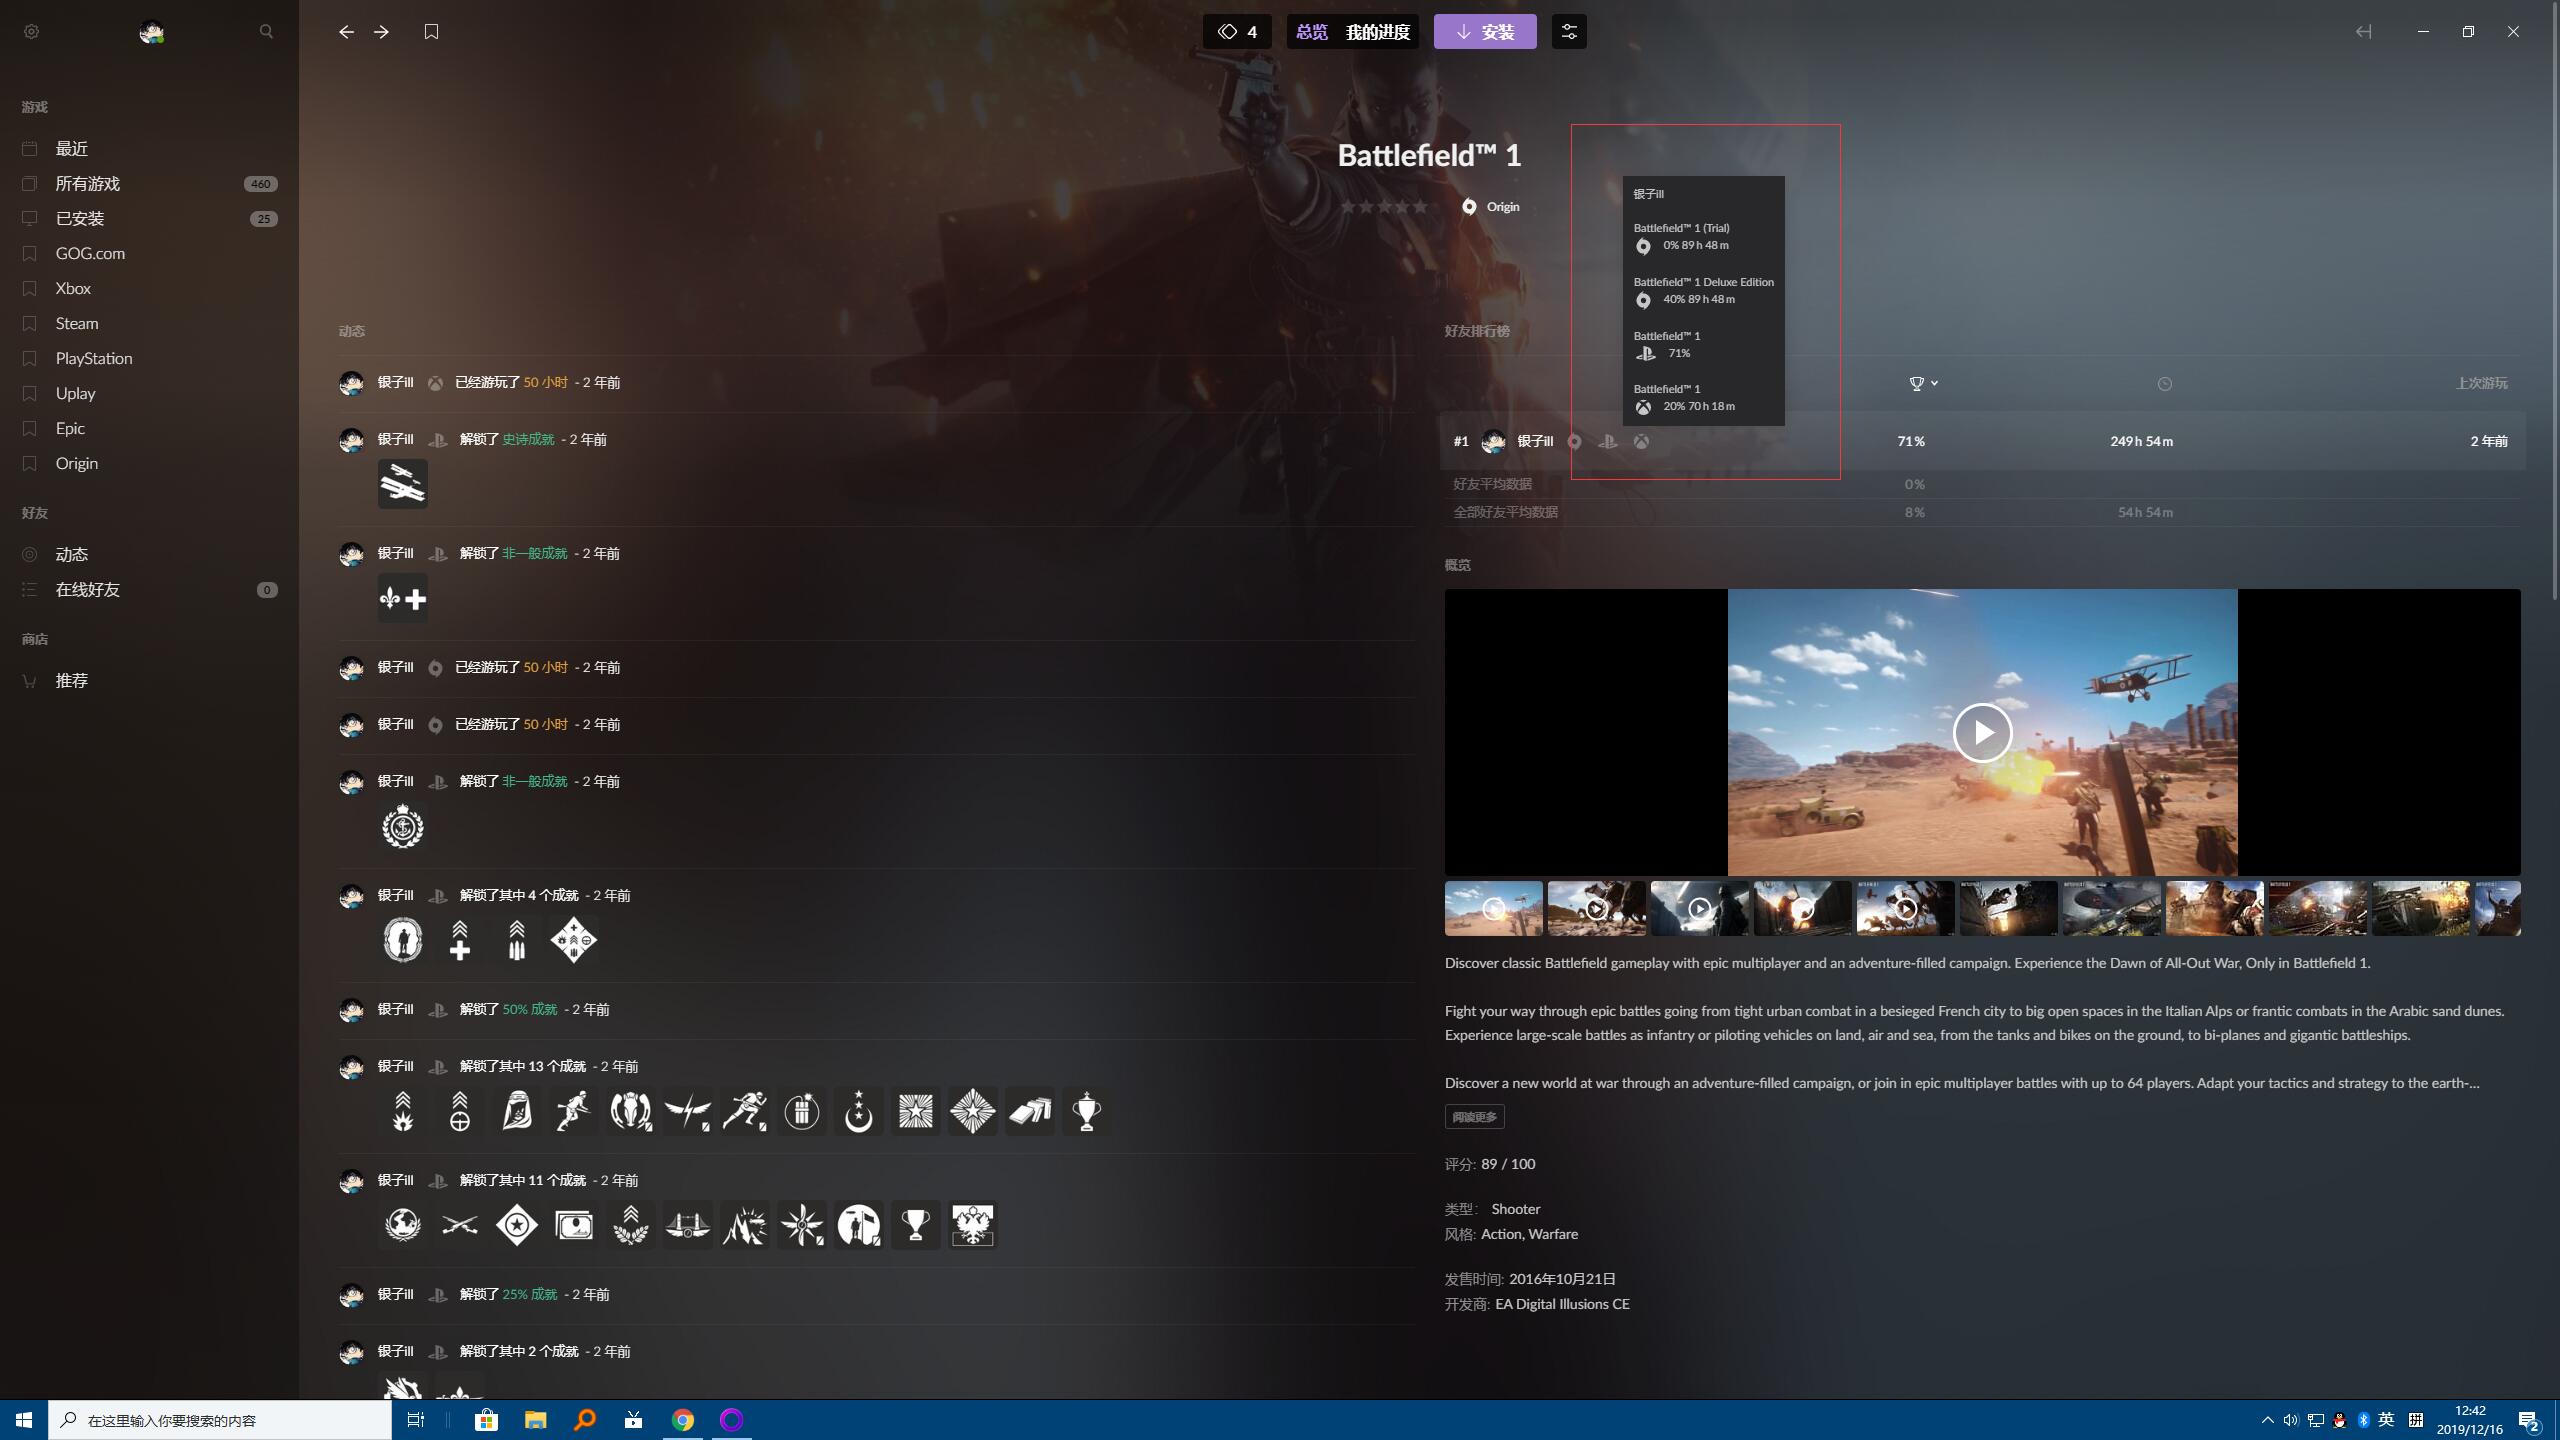Sort leaderboard by 上次游玩 column

click(2481, 384)
